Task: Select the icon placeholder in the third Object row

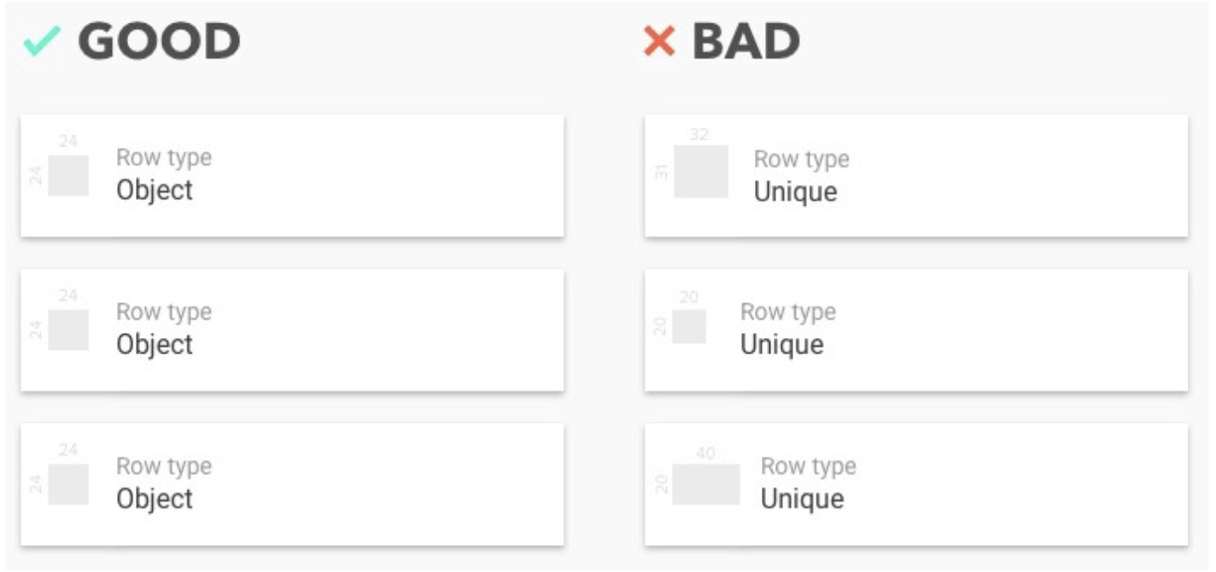Action: coord(69,484)
